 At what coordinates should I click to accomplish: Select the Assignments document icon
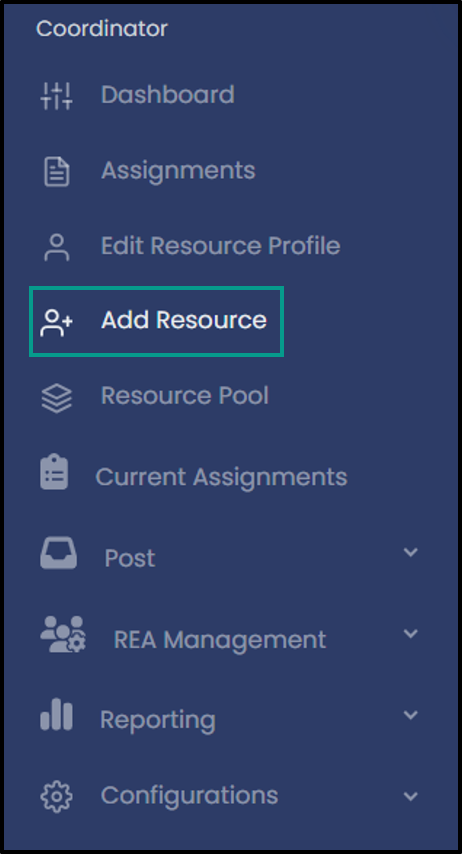click(57, 172)
